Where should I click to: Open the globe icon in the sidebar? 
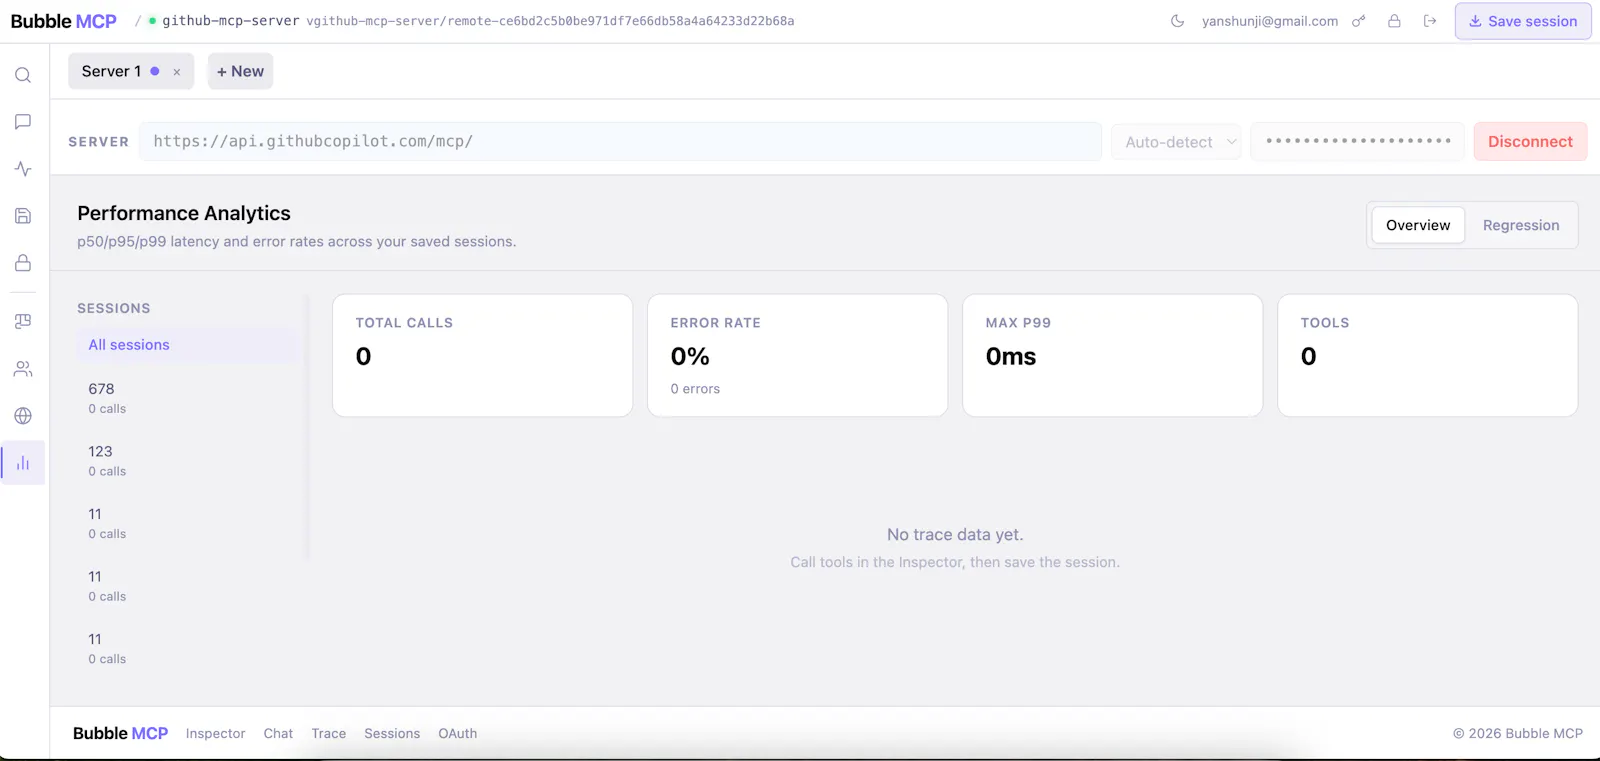coord(23,416)
